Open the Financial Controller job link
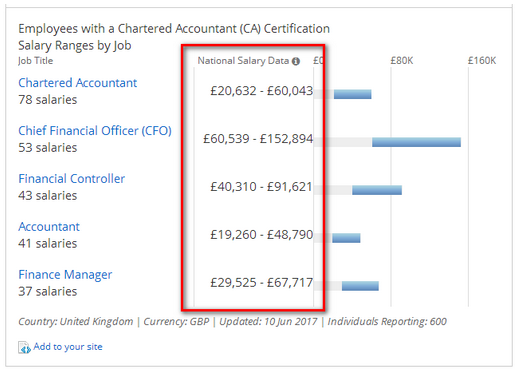The width and height of the screenshot is (517, 373). pyautogui.click(x=71, y=179)
